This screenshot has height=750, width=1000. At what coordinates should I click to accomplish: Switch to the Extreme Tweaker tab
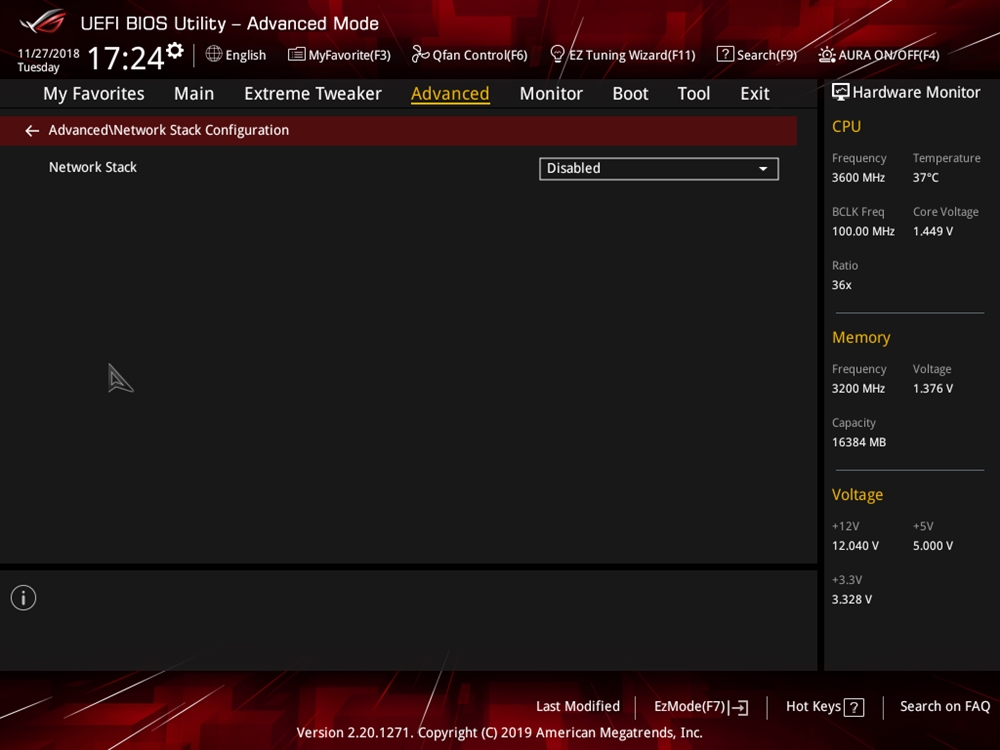(x=312, y=94)
